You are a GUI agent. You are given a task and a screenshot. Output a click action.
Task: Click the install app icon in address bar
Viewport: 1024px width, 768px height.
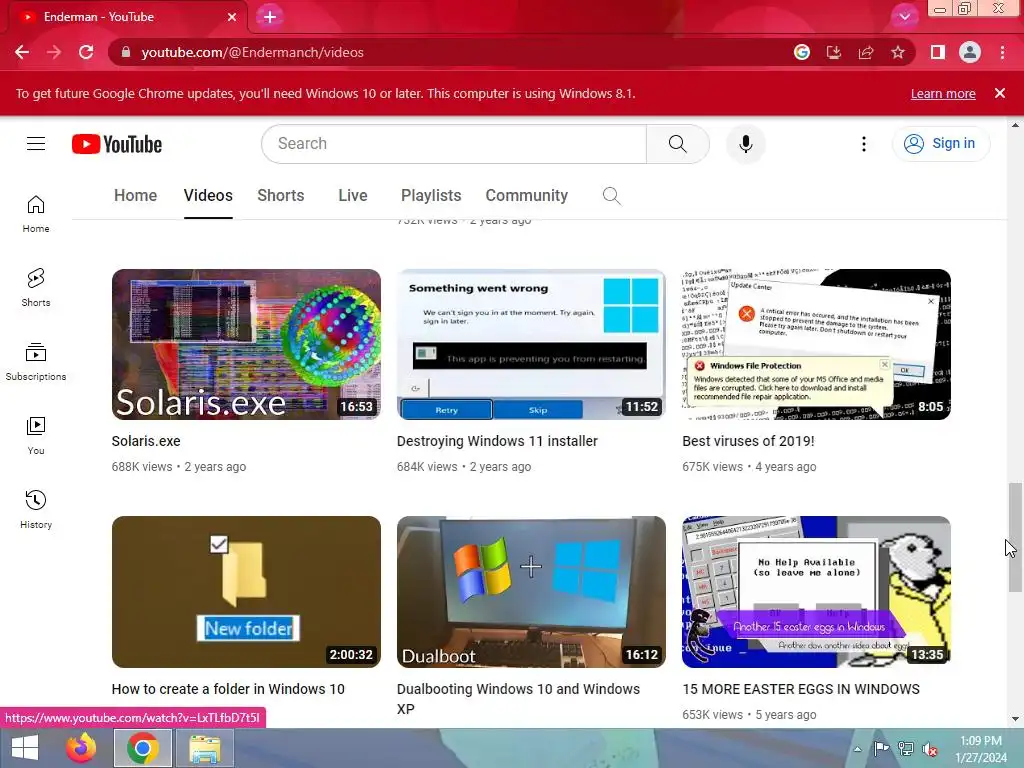834,52
